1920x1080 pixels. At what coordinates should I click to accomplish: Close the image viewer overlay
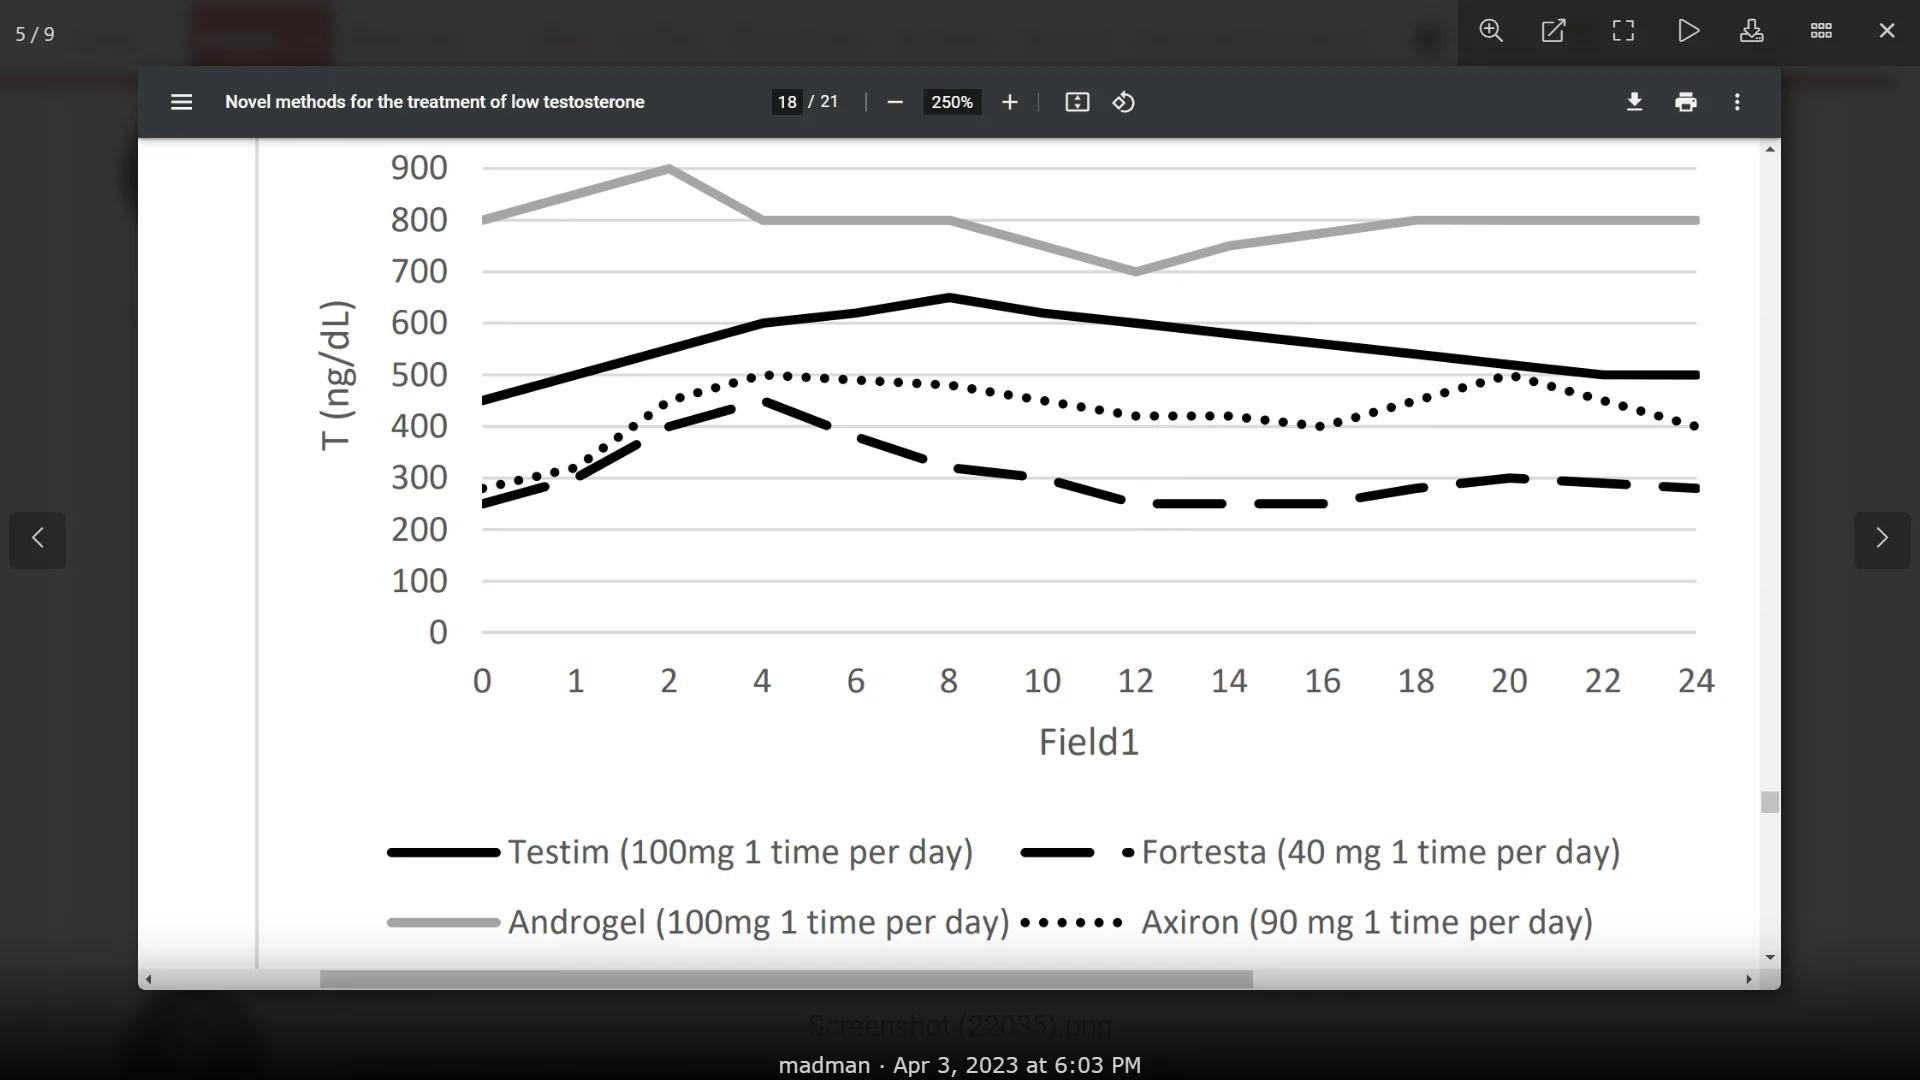[1887, 31]
